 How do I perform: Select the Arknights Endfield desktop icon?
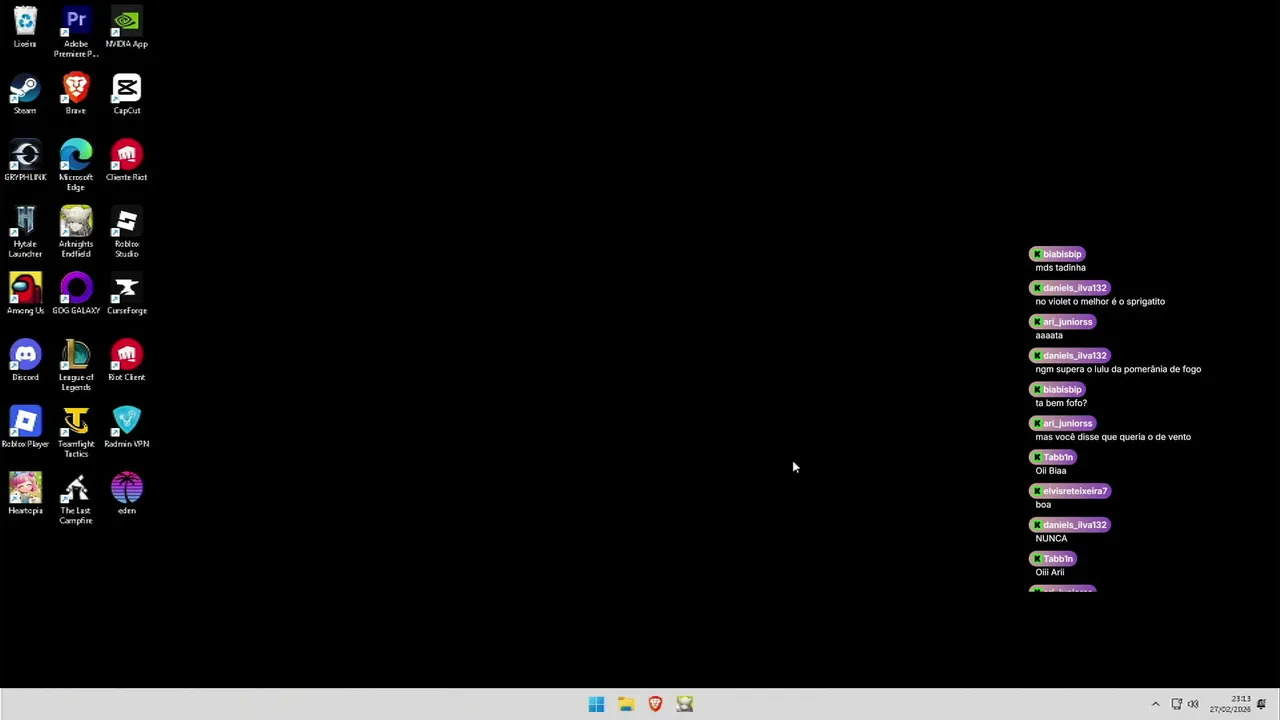pos(76,232)
